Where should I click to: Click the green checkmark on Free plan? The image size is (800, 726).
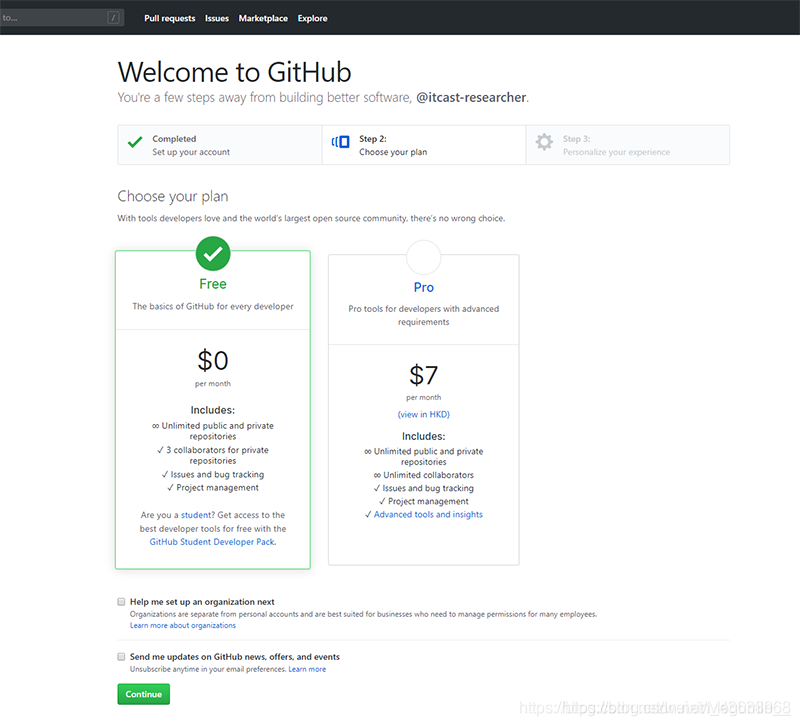213,254
